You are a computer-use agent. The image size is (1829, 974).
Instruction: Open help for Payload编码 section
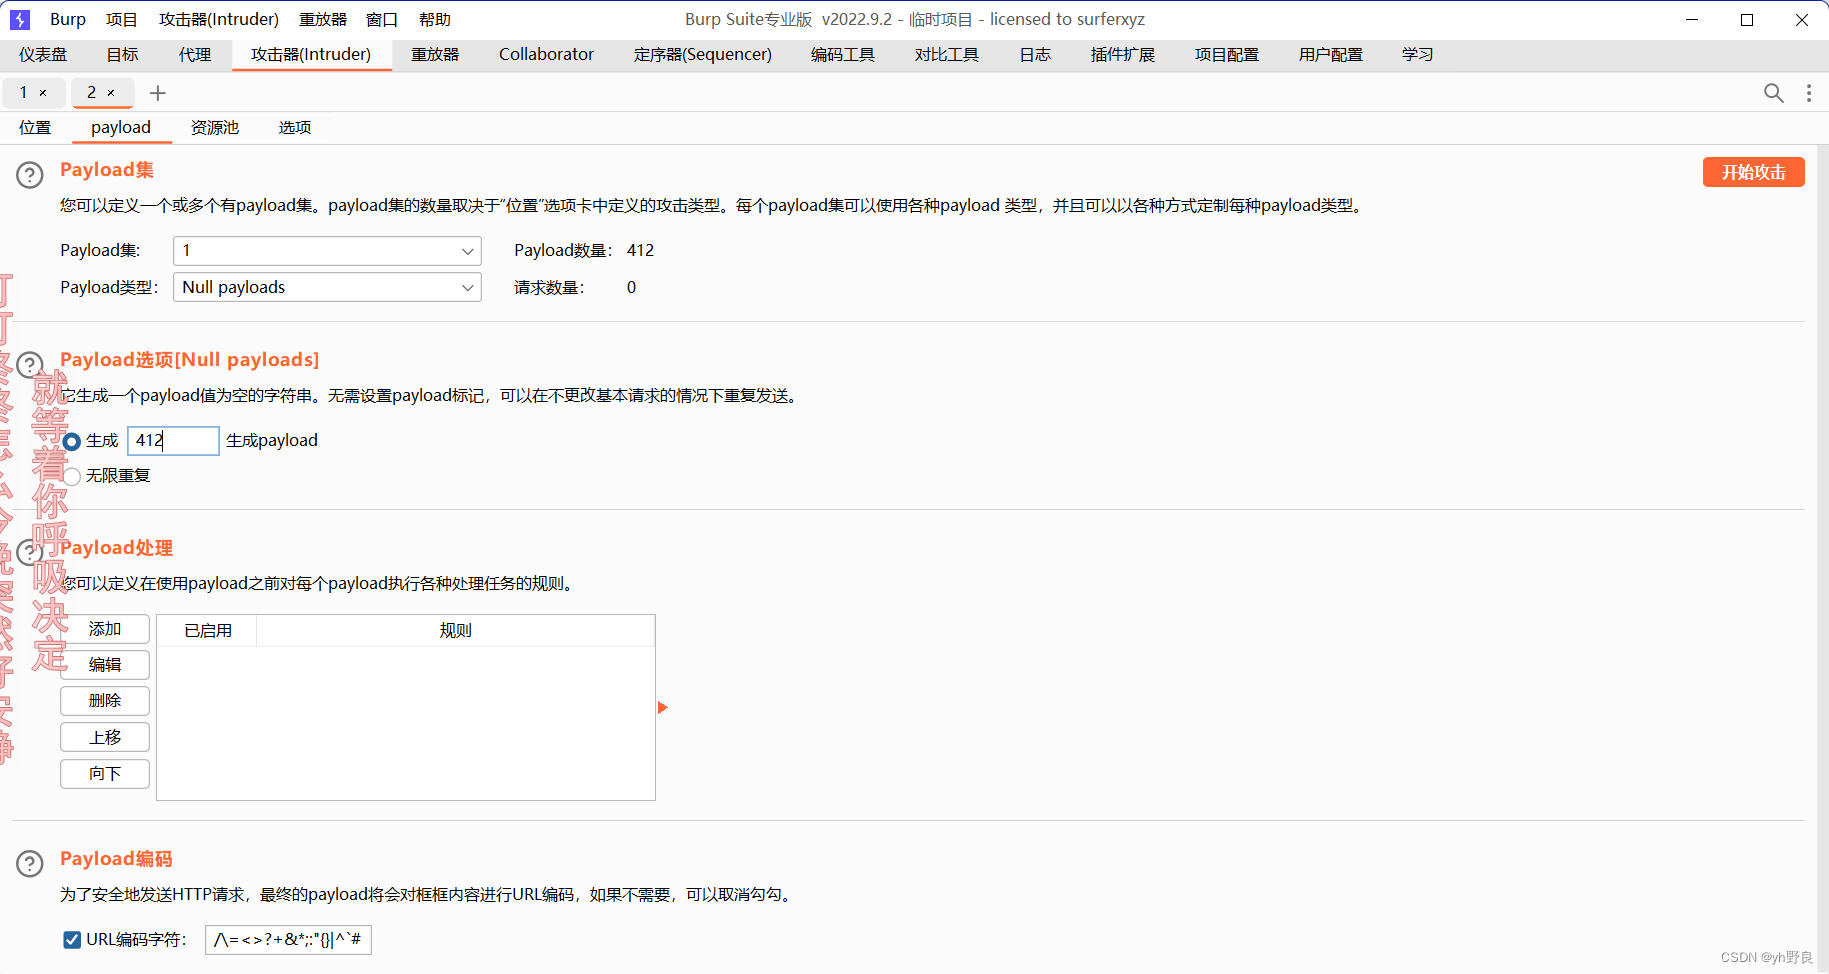(30, 863)
